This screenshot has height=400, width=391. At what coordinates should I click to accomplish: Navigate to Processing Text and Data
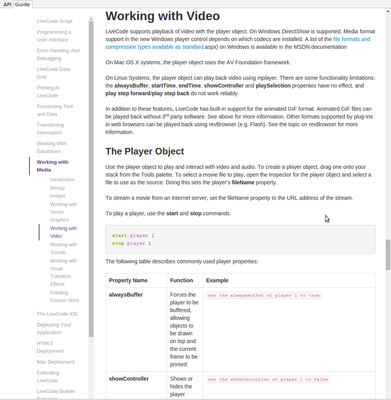point(55,110)
